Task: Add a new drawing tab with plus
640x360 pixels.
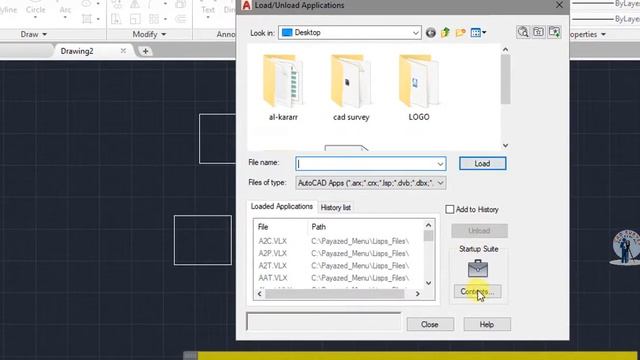Action: [145, 51]
